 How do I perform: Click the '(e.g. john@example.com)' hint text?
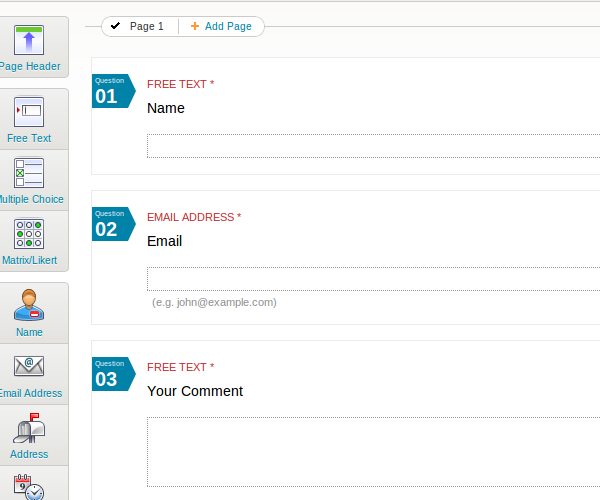pos(214,303)
